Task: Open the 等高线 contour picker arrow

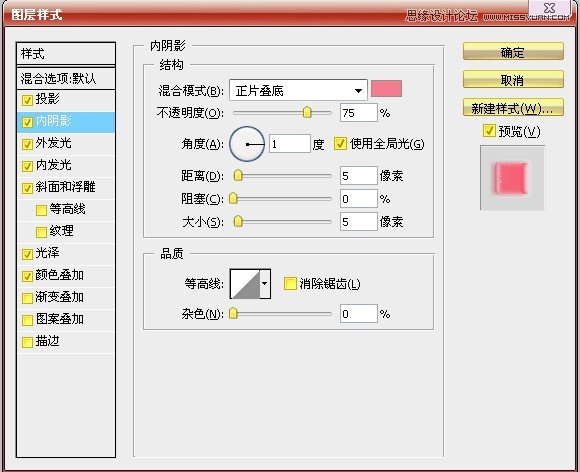Action: tap(265, 284)
